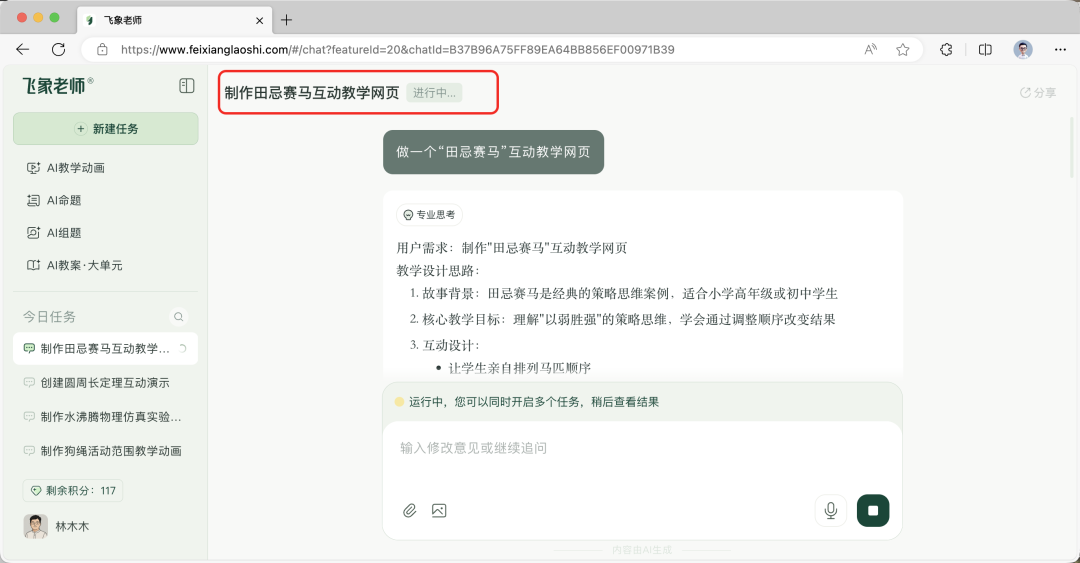This screenshot has height=563, width=1080.
Task: Add page to favorites star
Action: (903, 50)
